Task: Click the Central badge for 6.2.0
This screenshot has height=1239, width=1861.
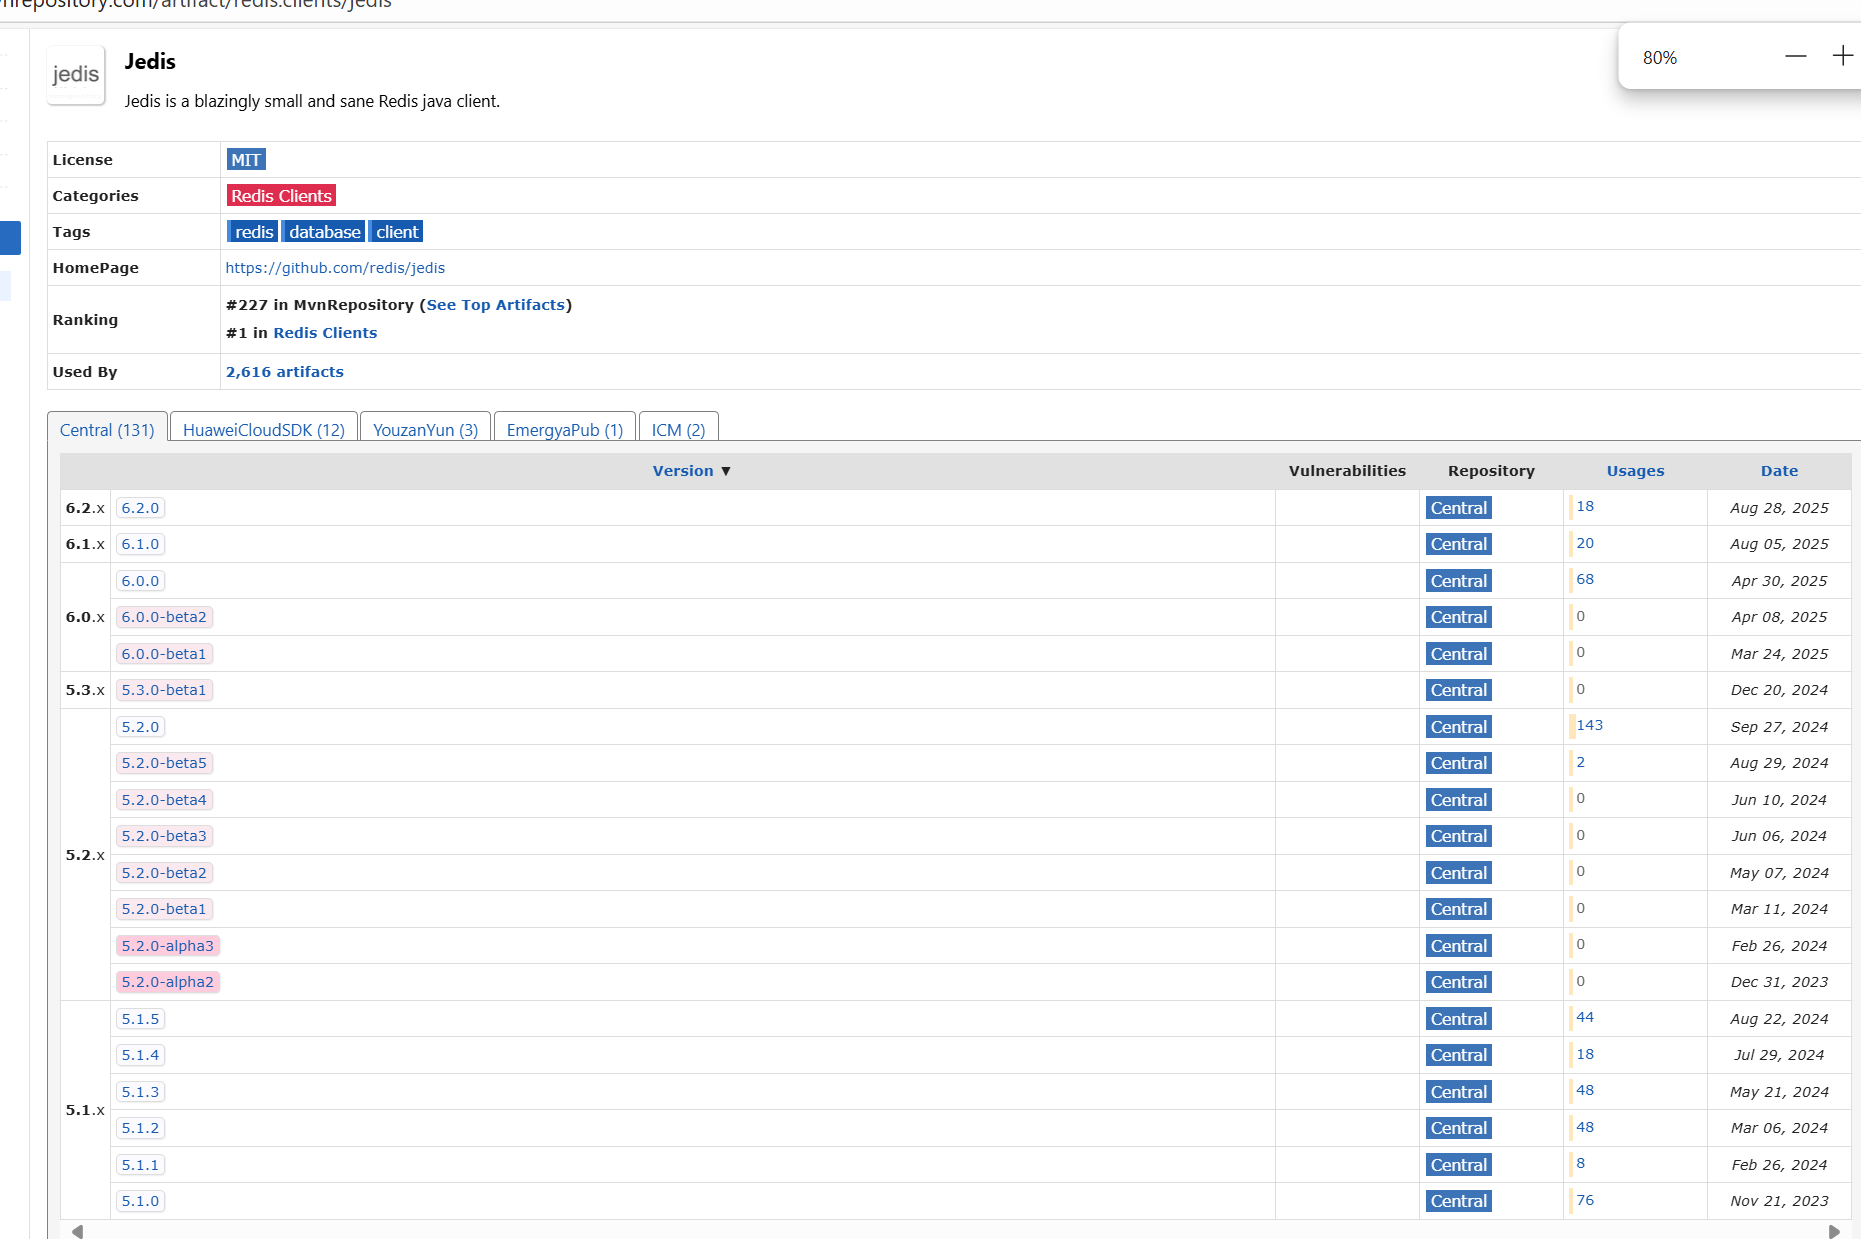Action: pos(1459,508)
